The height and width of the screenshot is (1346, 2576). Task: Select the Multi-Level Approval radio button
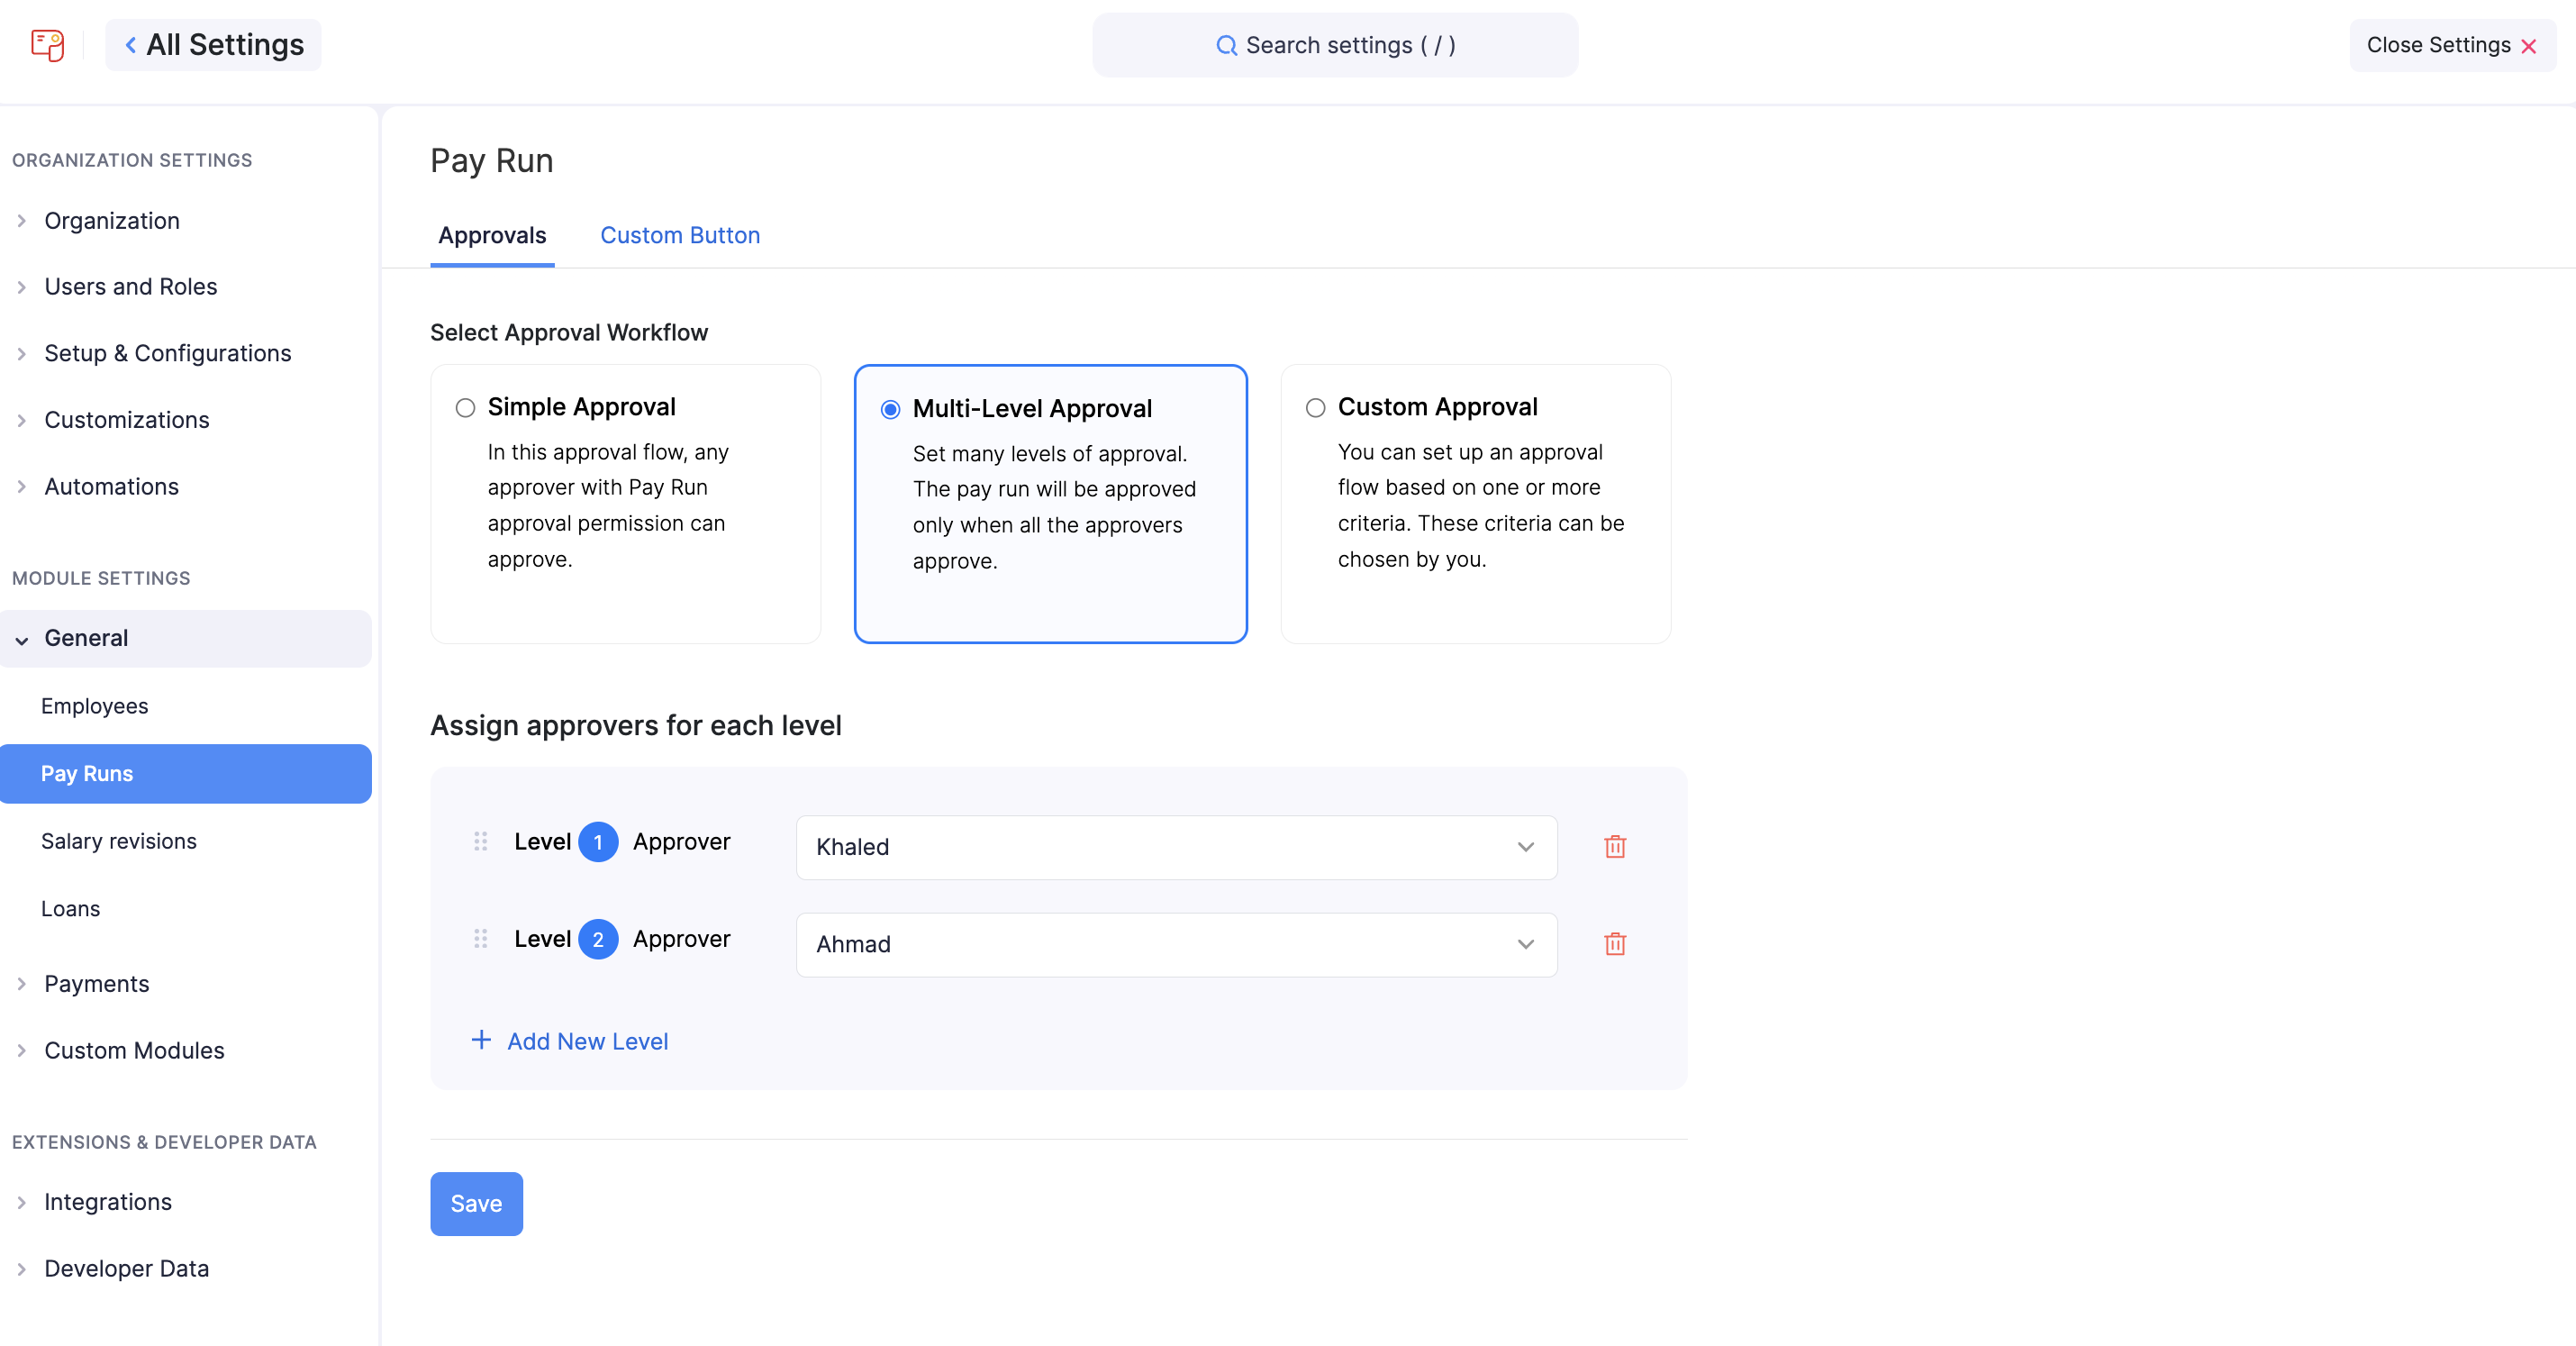pyautogui.click(x=890, y=409)
